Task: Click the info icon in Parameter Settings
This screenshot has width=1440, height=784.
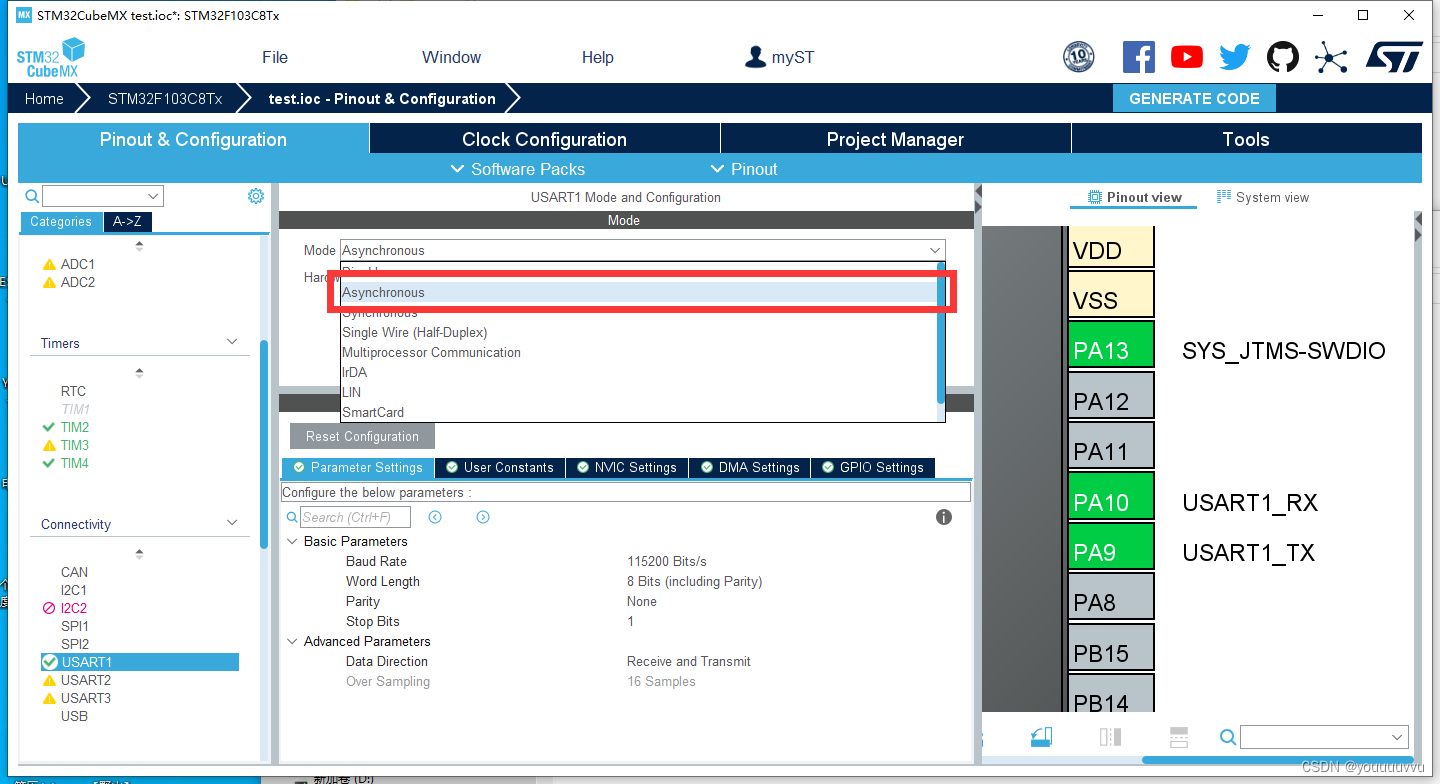Action: pyautogui.click(x=943, y=517)
